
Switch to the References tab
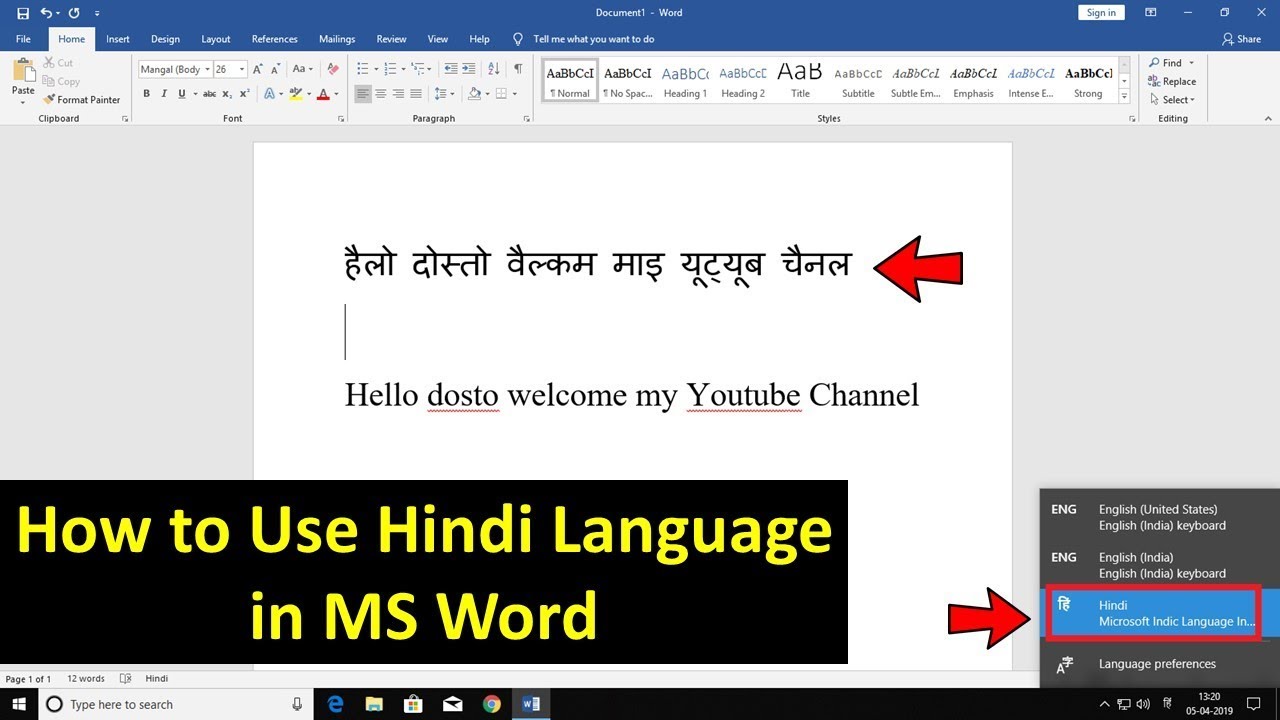[x=275, y=39]
